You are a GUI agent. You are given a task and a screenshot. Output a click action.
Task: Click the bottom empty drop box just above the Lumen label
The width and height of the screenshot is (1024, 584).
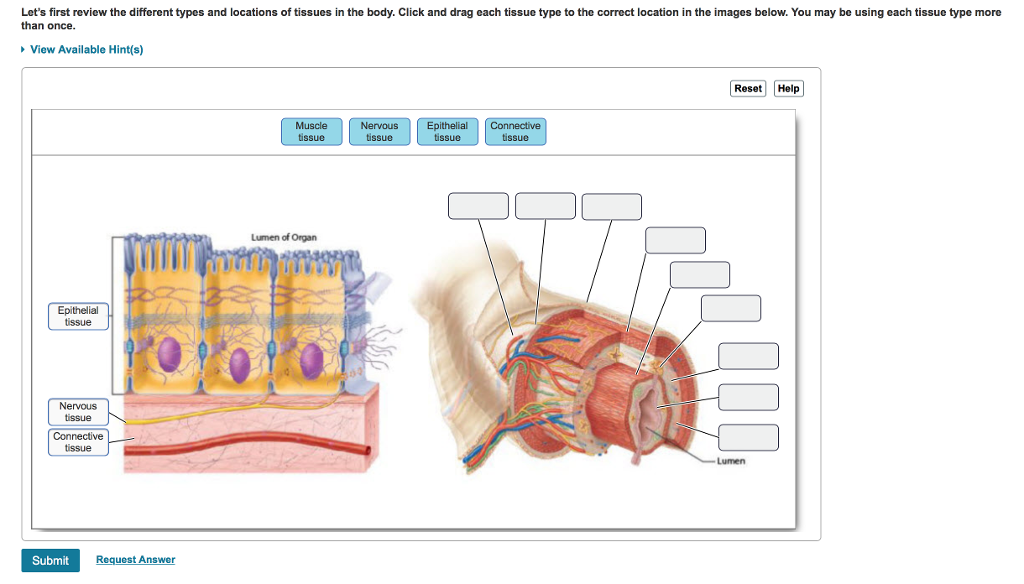tap(748, 438)
